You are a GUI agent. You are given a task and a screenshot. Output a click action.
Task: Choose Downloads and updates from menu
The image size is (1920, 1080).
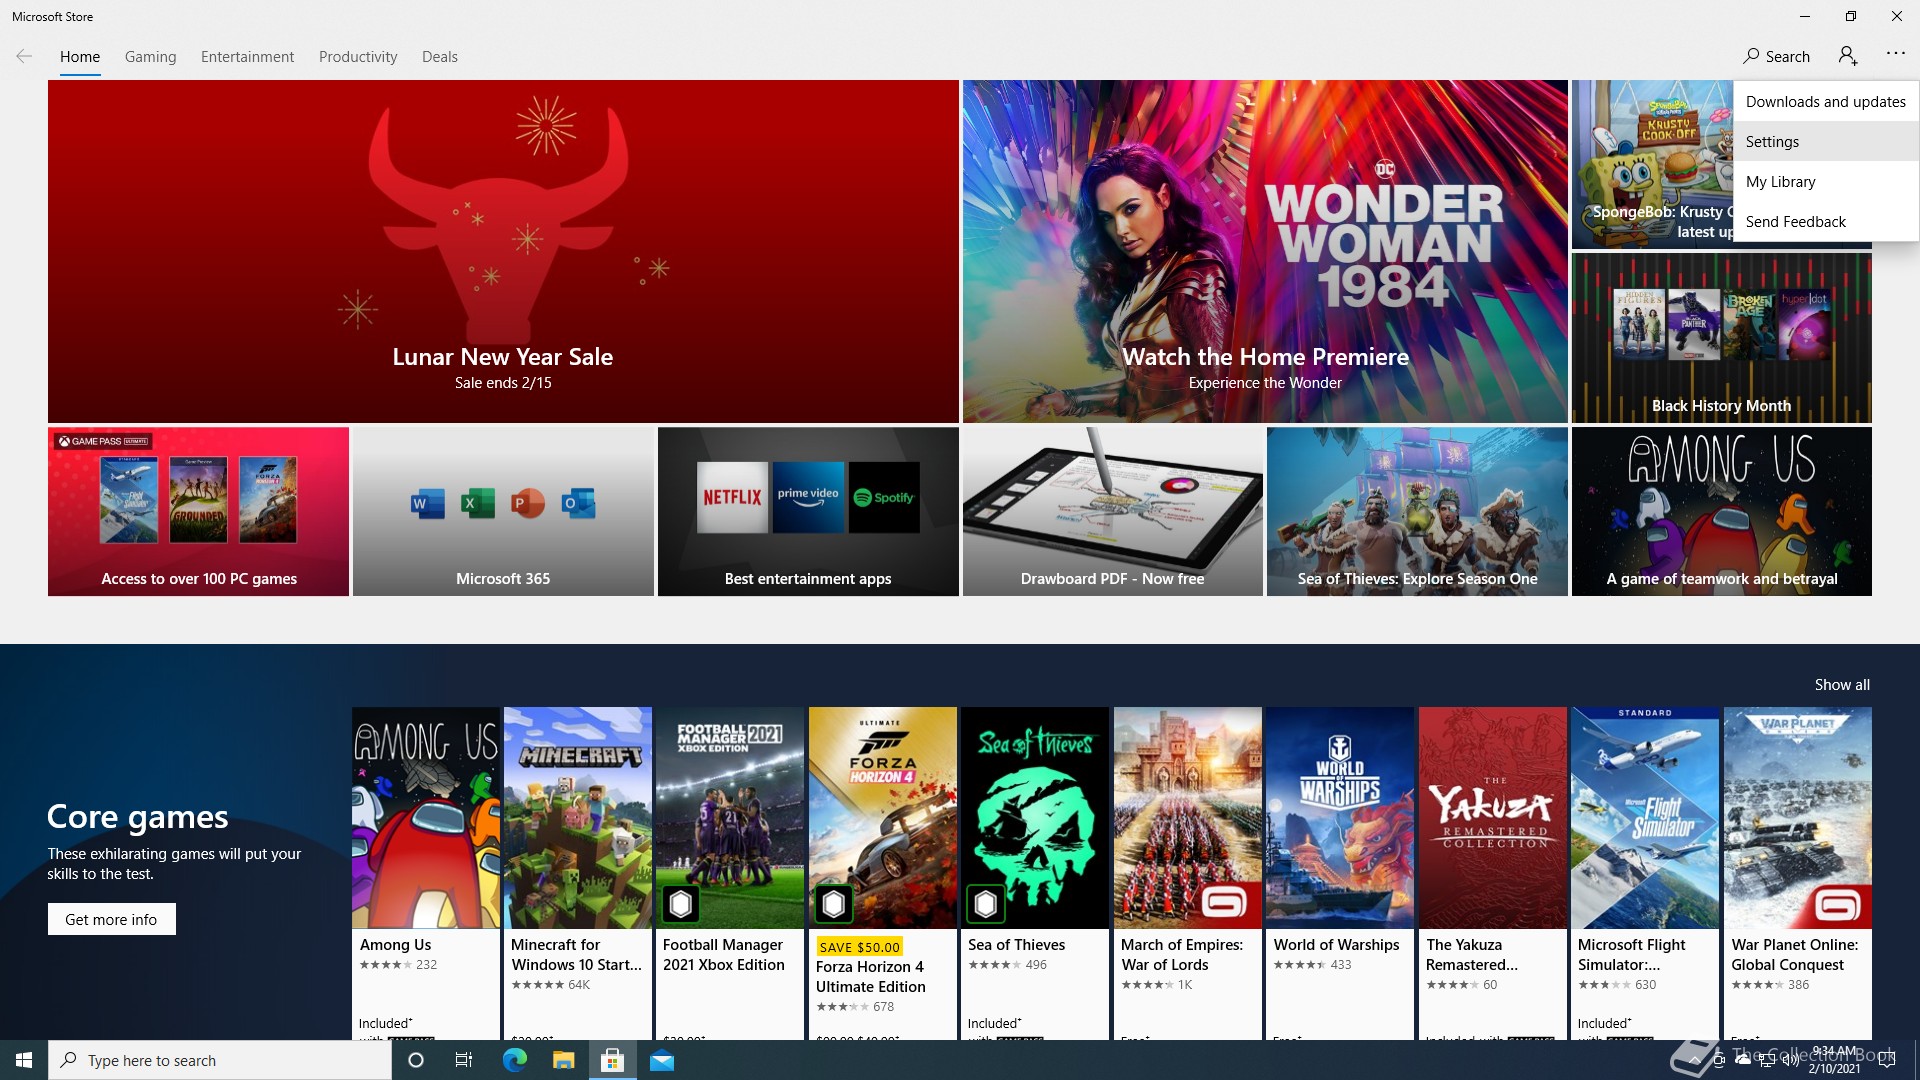(x=1826, y=101)
